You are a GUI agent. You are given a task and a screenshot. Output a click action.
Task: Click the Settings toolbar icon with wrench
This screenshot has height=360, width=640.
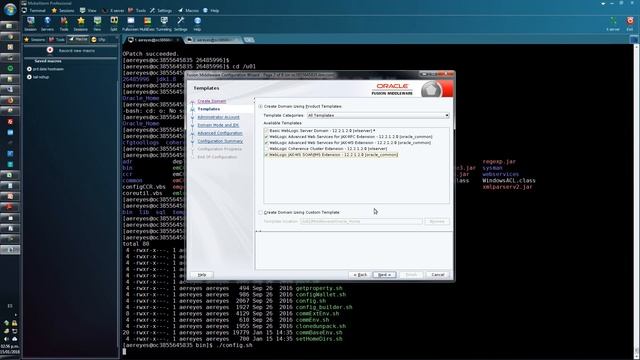180,24
